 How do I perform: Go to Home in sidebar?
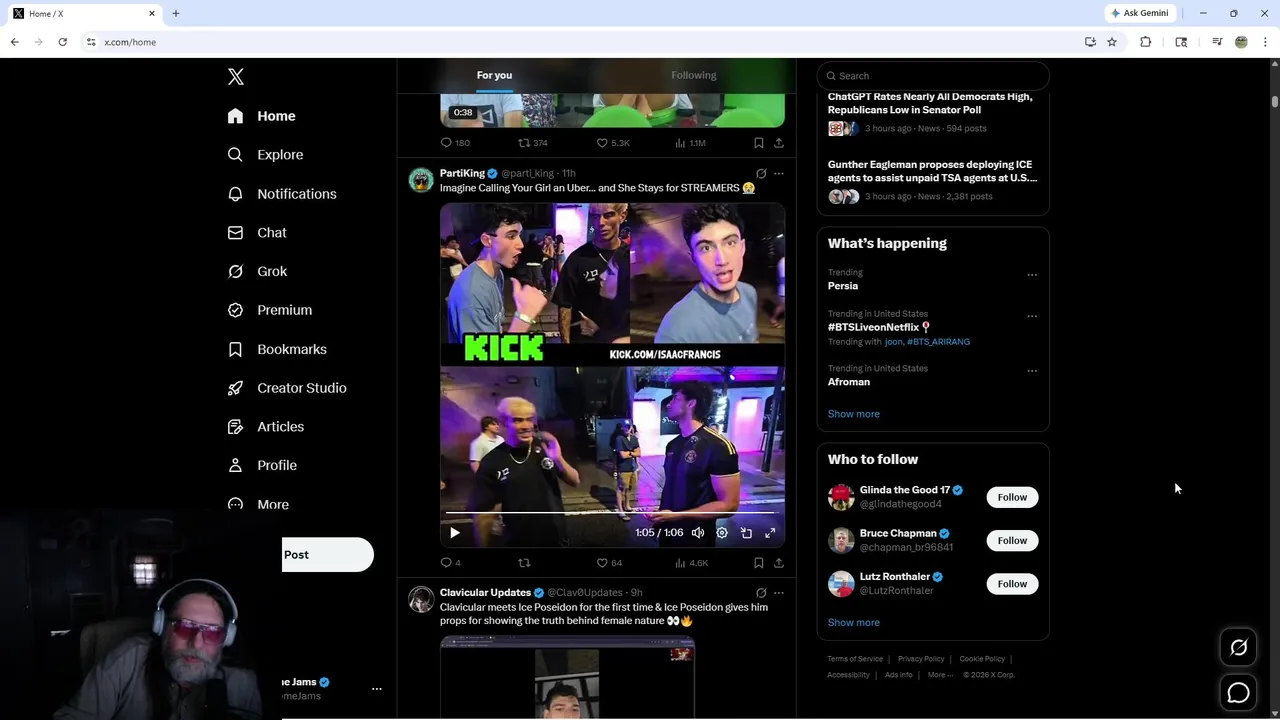[x=262, y=116]
